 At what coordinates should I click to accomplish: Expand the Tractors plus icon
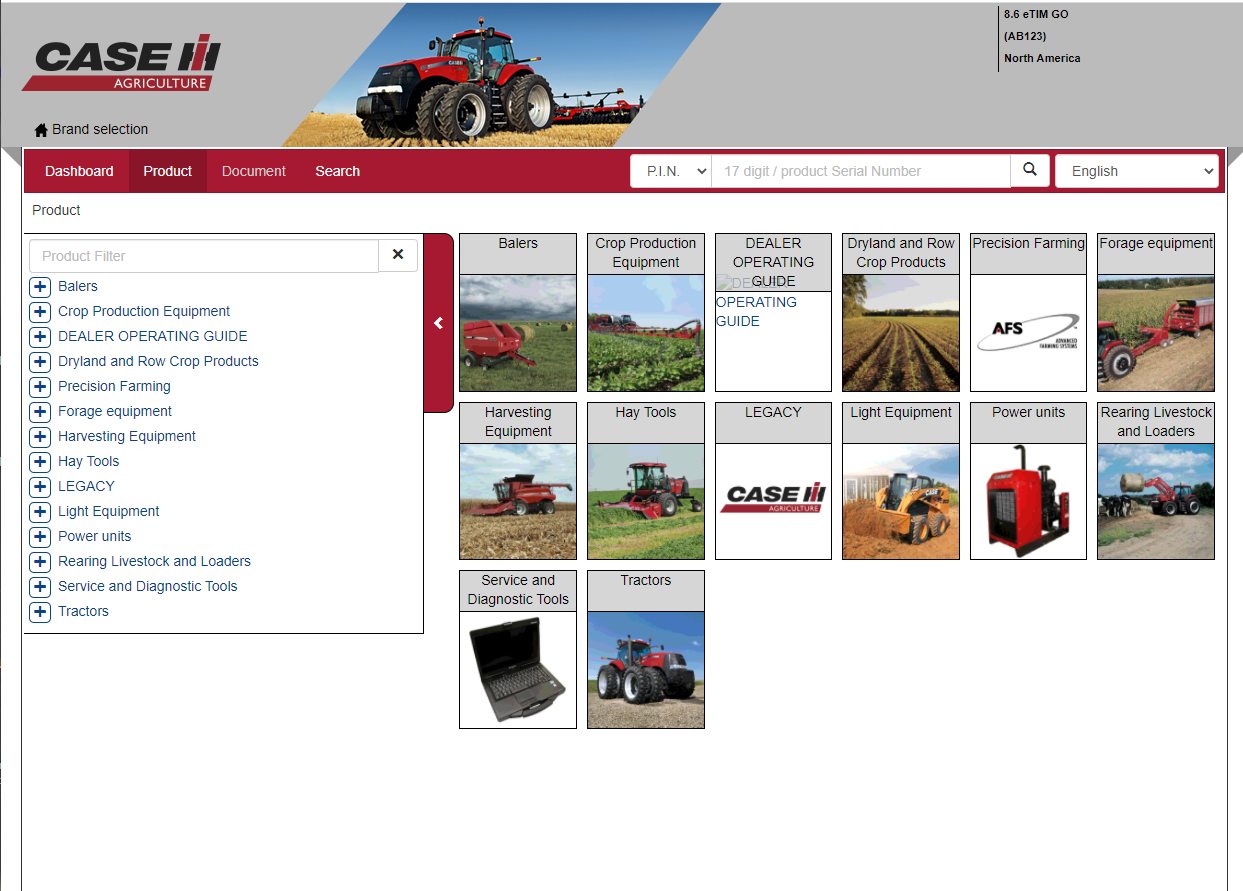(x=40, y=612)
